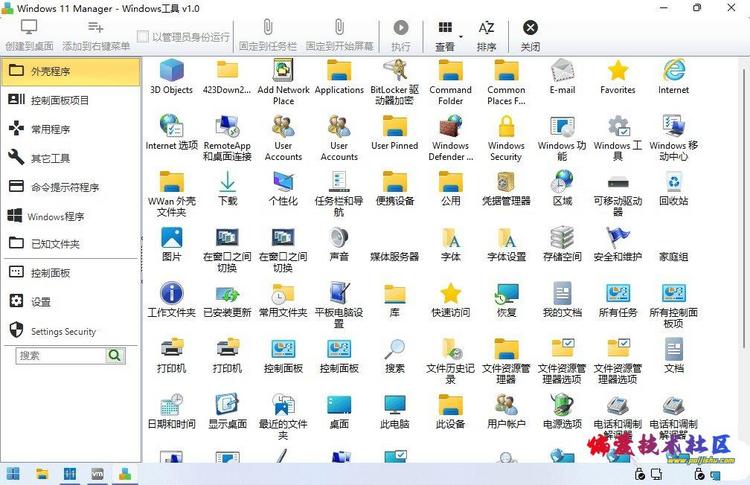Select 外壳程序 sidebar category

tap(71, 71)
